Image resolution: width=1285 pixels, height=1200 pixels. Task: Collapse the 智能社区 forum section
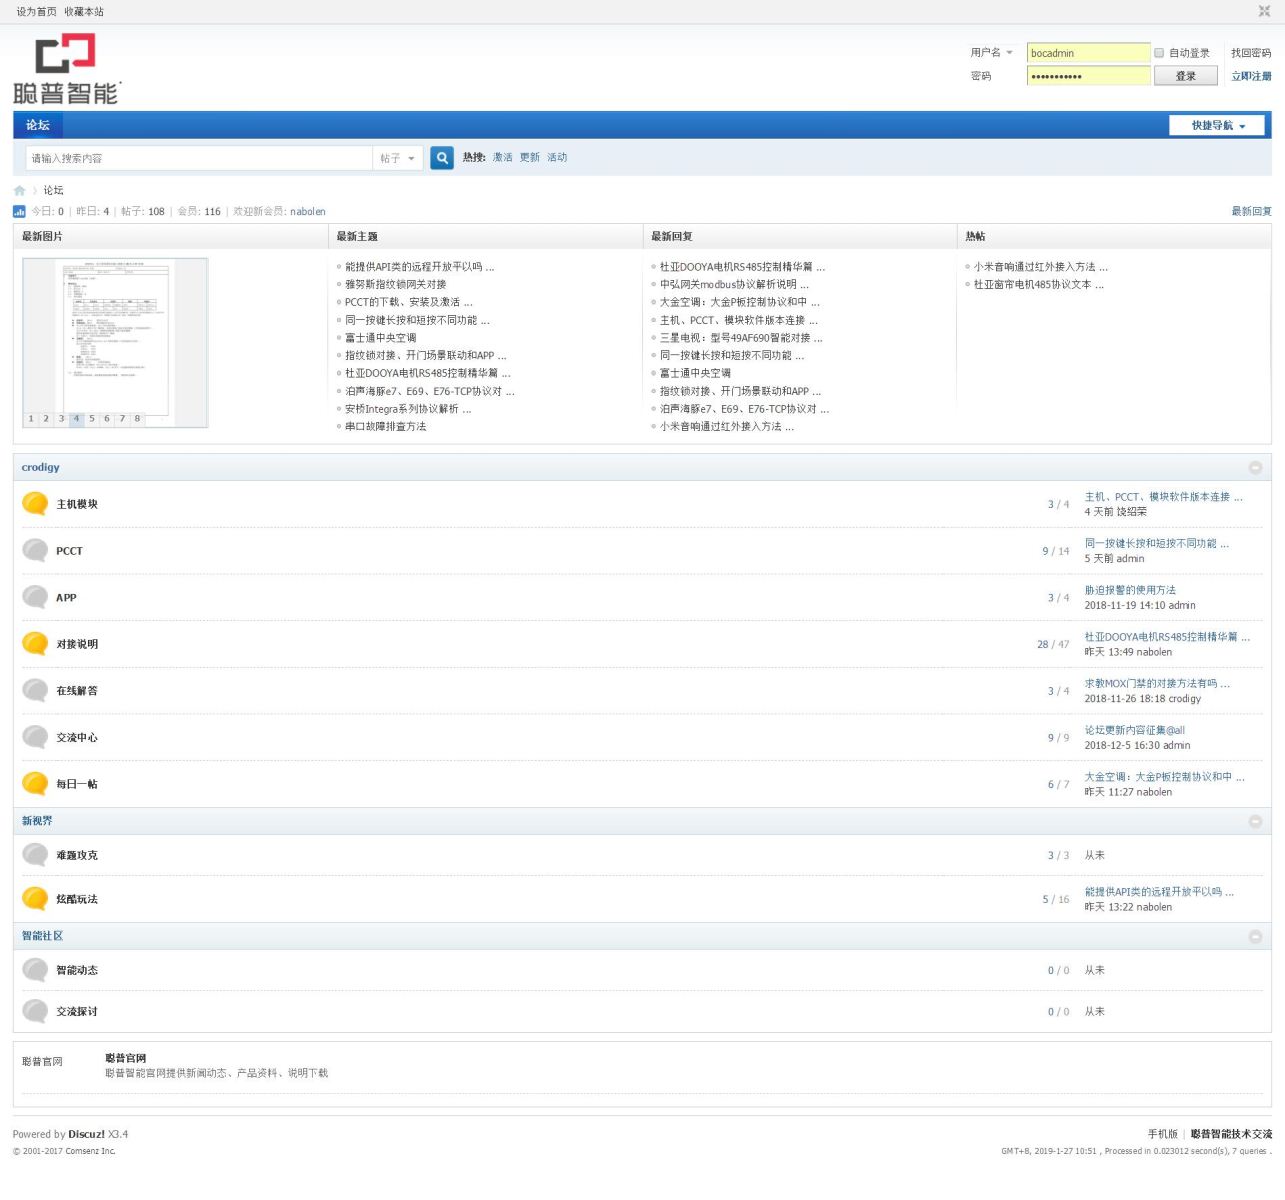pyautogui.click(x=1255, y=937)
